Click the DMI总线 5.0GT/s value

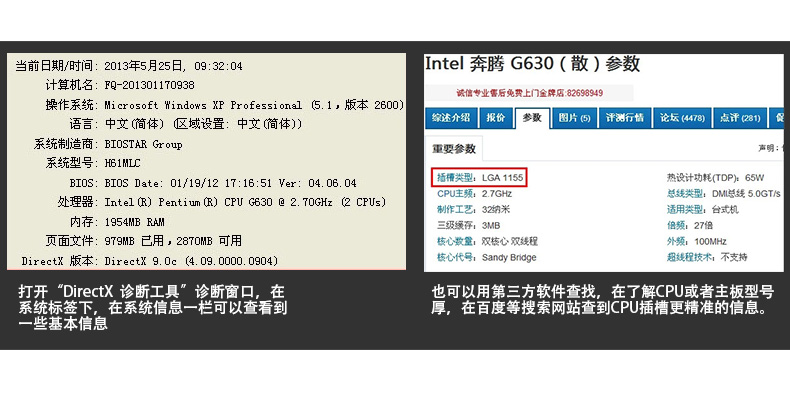point(746,193)
